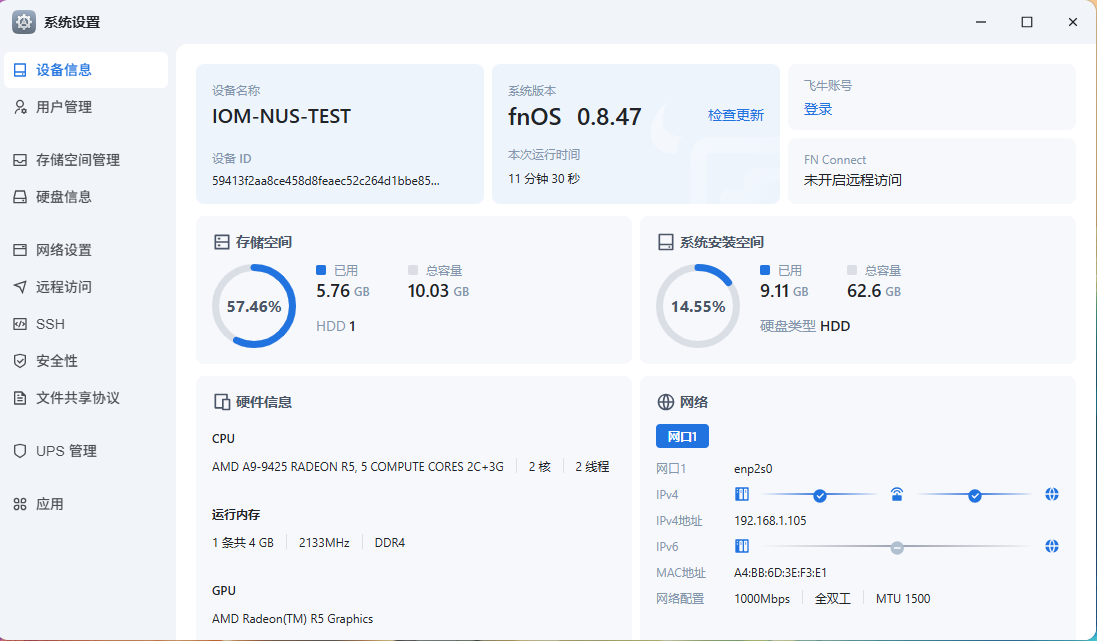Click the 网络 globe header icon
1097x641 pixels.
(665, 402)
